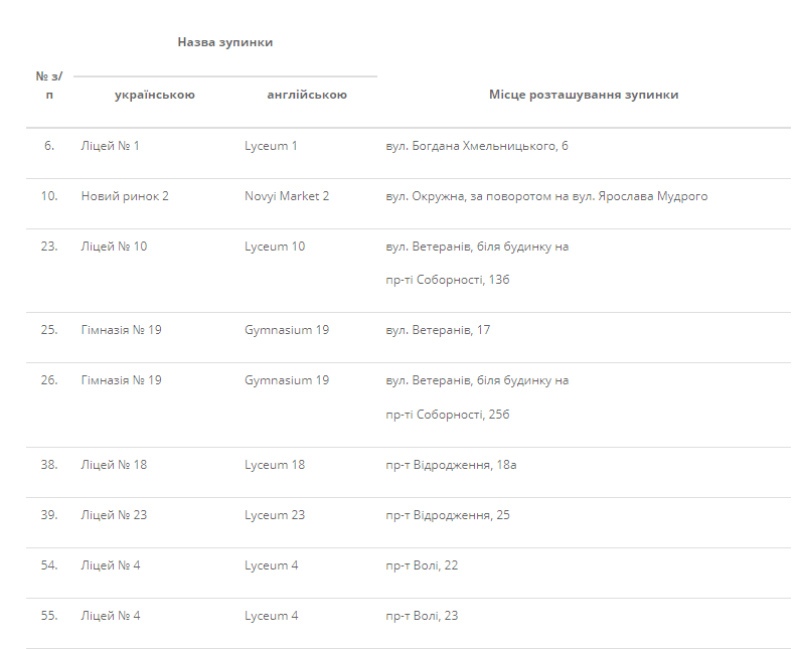Click the 'Novyi Market 2' cell
The height and width of the screenshot is (649, 800).
pyautogui.click(x=286, y=196)
